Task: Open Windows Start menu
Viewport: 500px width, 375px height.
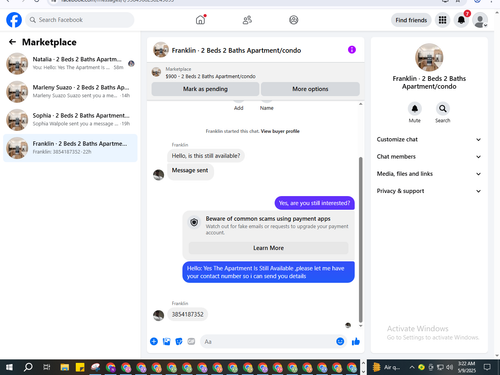Action: (x=9, y=367)
